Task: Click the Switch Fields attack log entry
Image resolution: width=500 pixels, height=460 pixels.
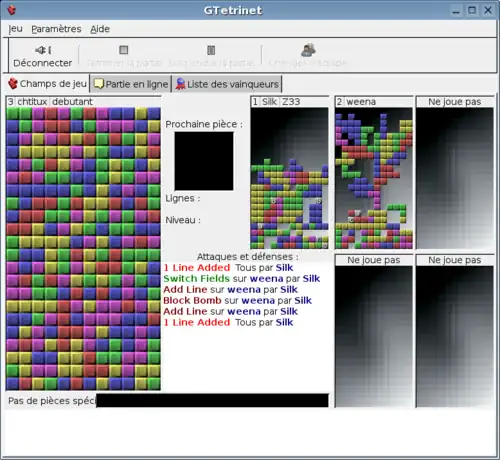Action: coord(241,279)
